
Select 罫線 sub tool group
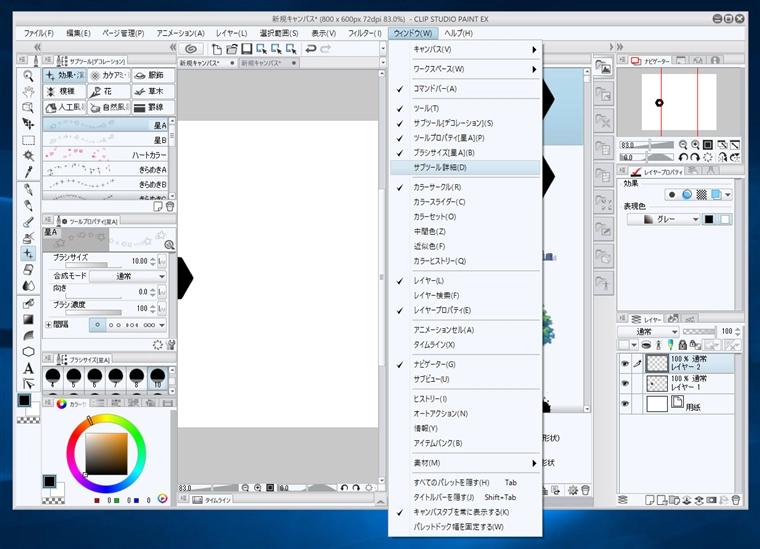pos(153,107)
